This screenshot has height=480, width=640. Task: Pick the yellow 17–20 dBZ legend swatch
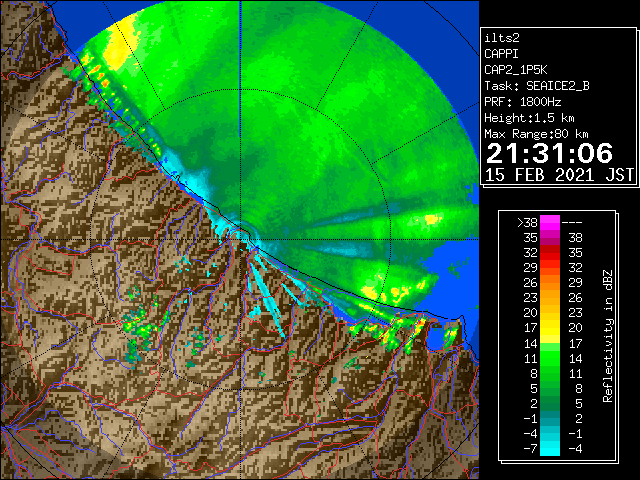click(x=550, y=328)
